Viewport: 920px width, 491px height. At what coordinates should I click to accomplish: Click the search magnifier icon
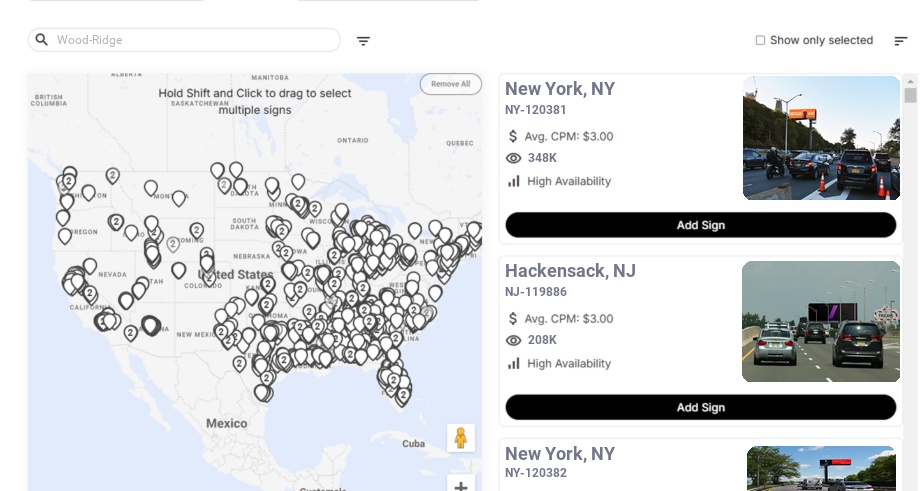[x=42, y=40]
